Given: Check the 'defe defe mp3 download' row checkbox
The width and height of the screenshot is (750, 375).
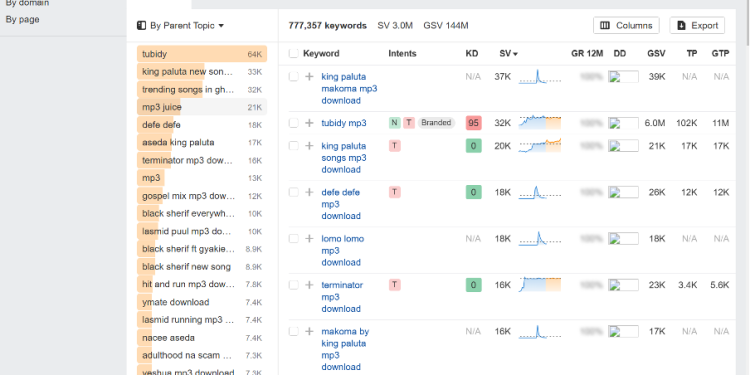Looking at the screenshot, I should click(294, 192).
